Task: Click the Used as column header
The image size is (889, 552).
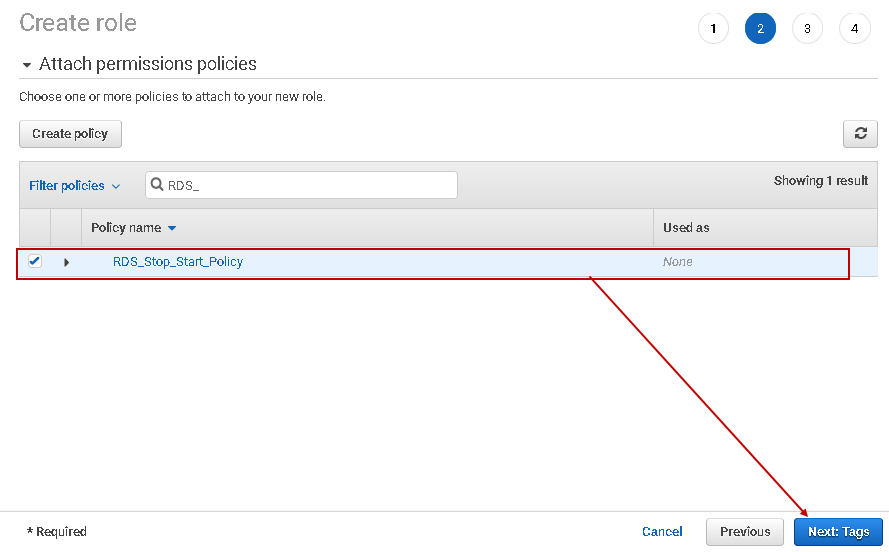Action: 686,228
